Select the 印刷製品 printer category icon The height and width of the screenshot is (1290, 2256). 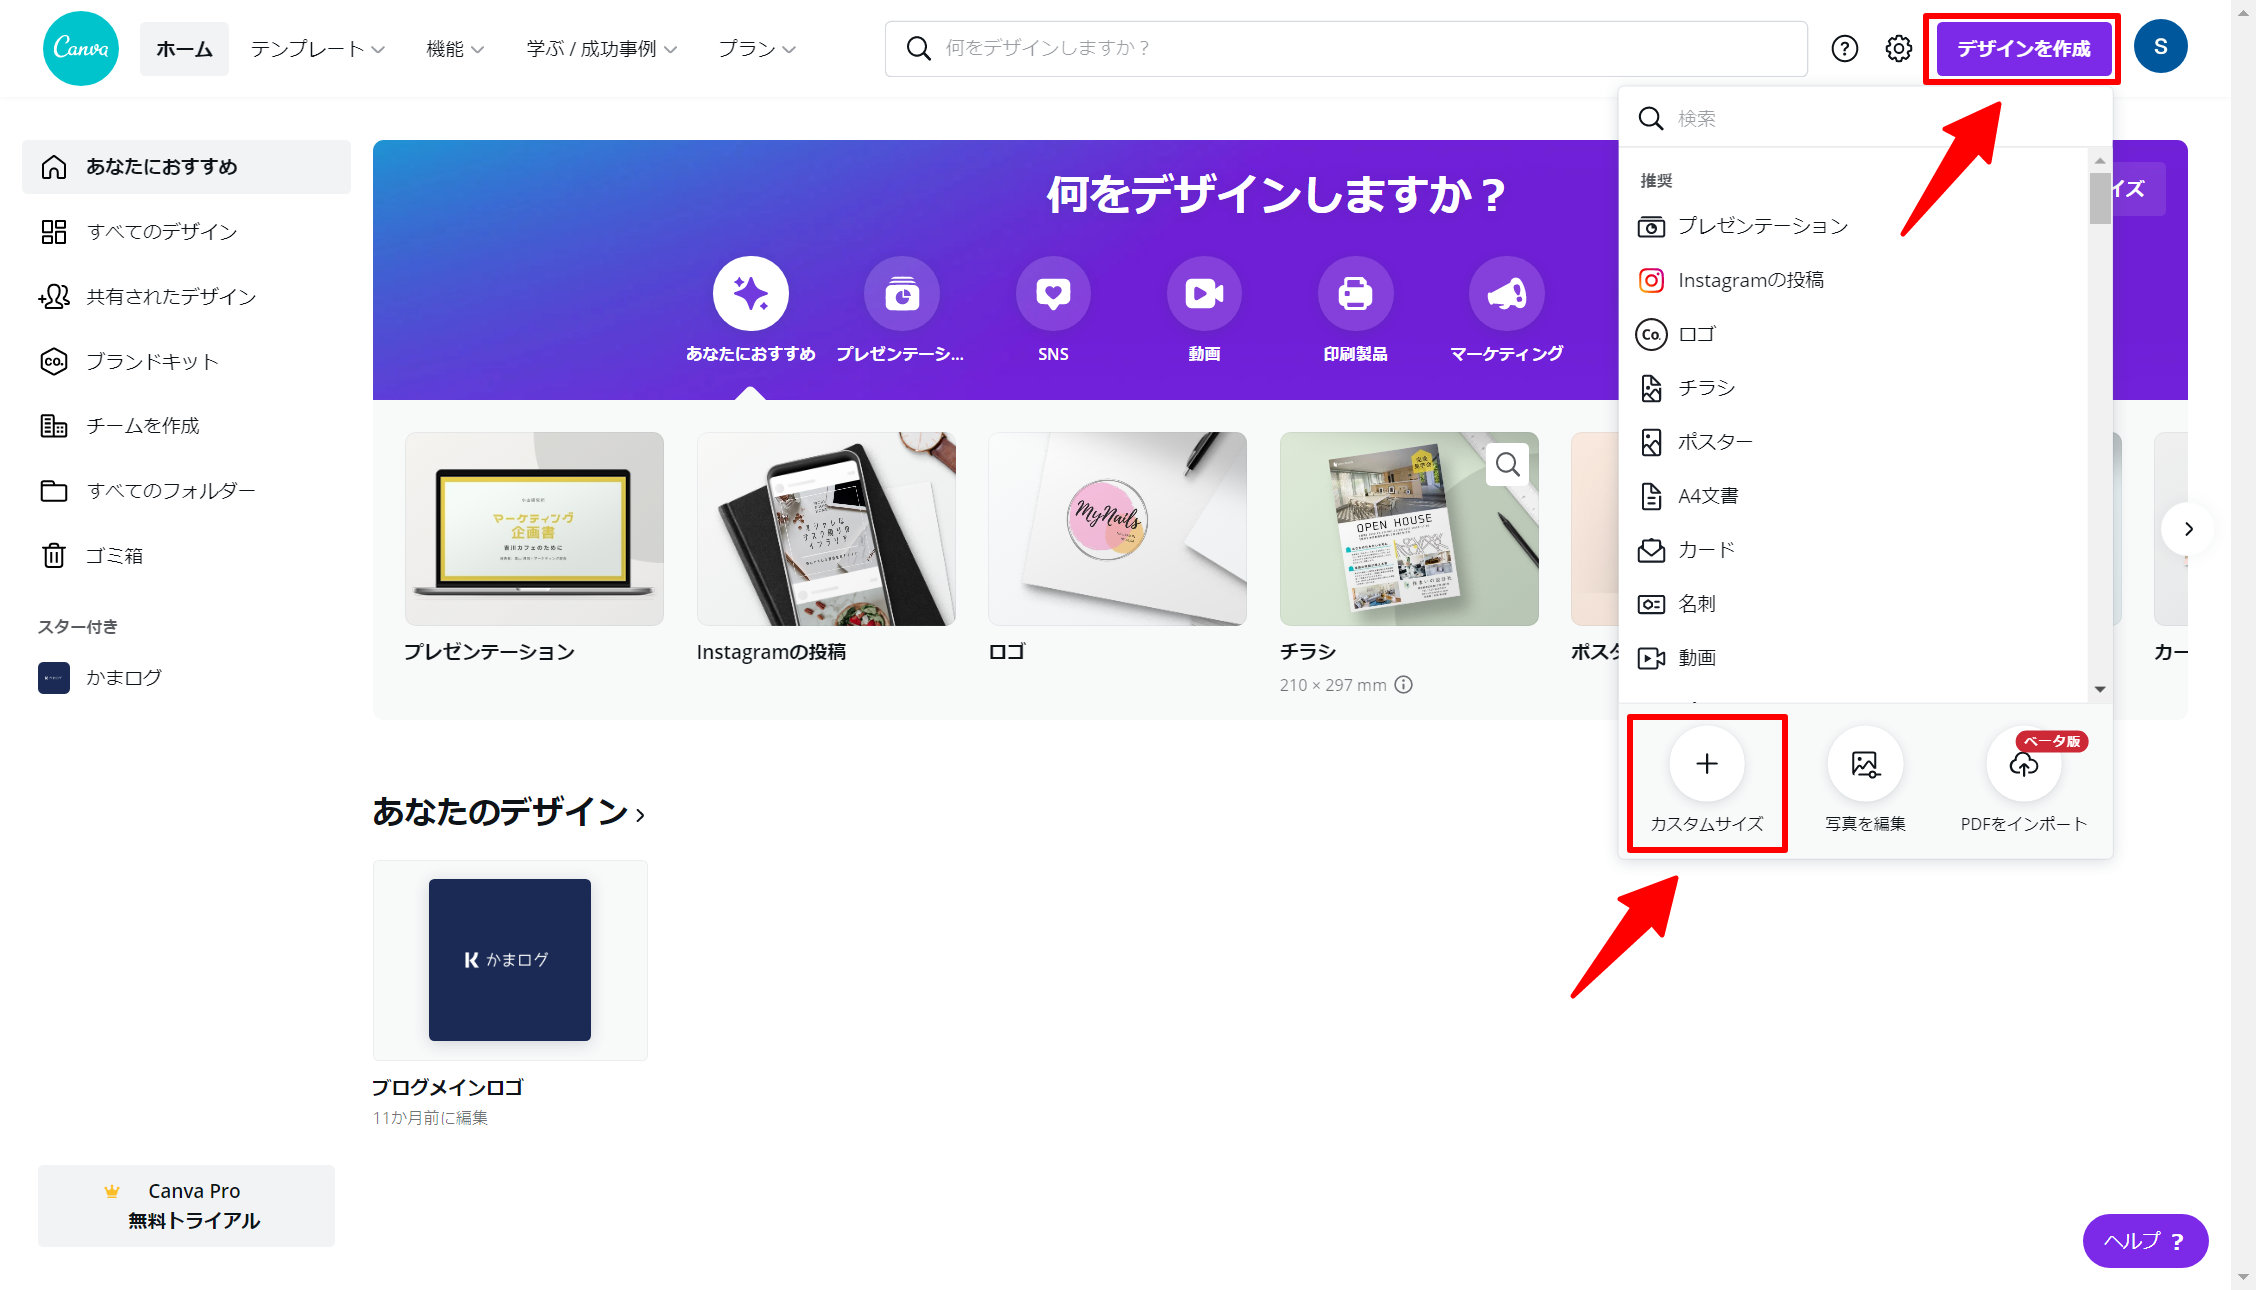click(x=1355, y=294)
